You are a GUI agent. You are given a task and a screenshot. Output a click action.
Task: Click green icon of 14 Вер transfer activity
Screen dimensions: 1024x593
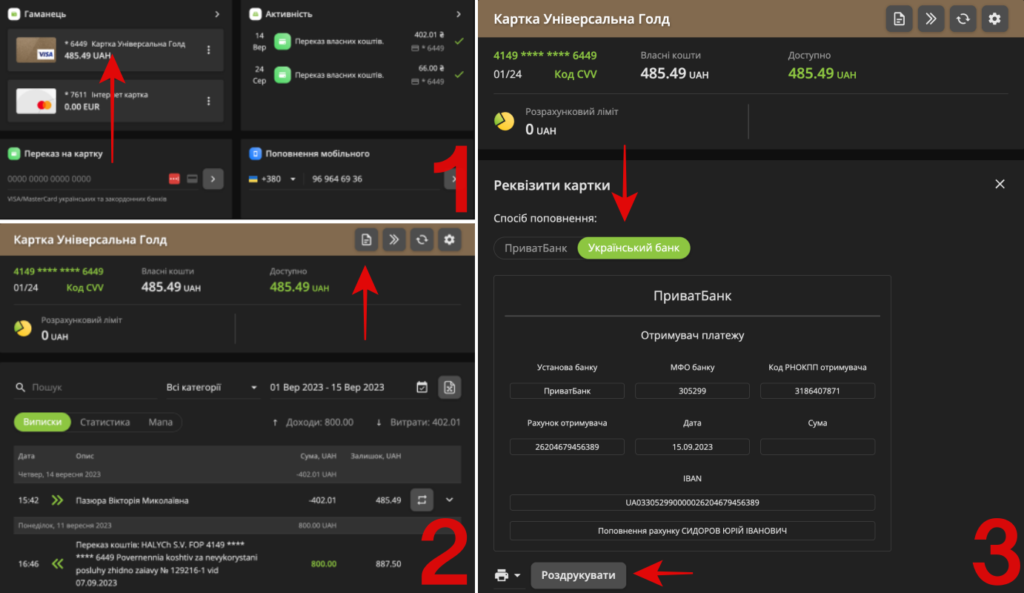point(282,42)
